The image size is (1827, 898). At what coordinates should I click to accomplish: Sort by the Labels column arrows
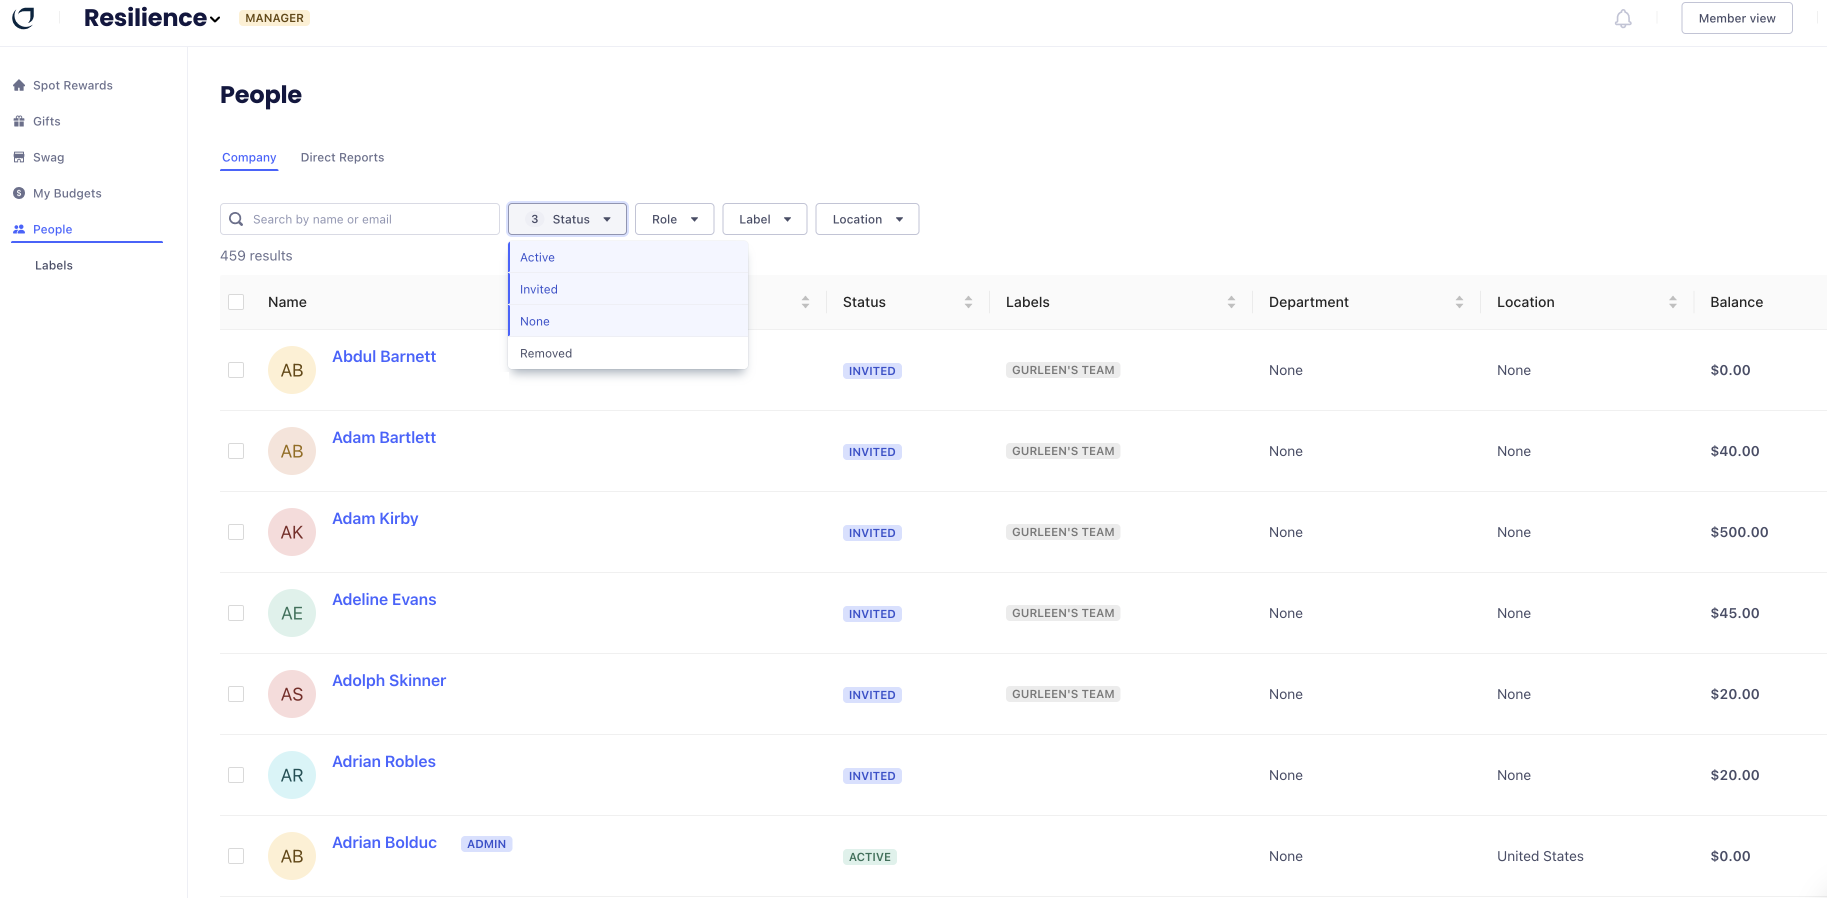1231,302
